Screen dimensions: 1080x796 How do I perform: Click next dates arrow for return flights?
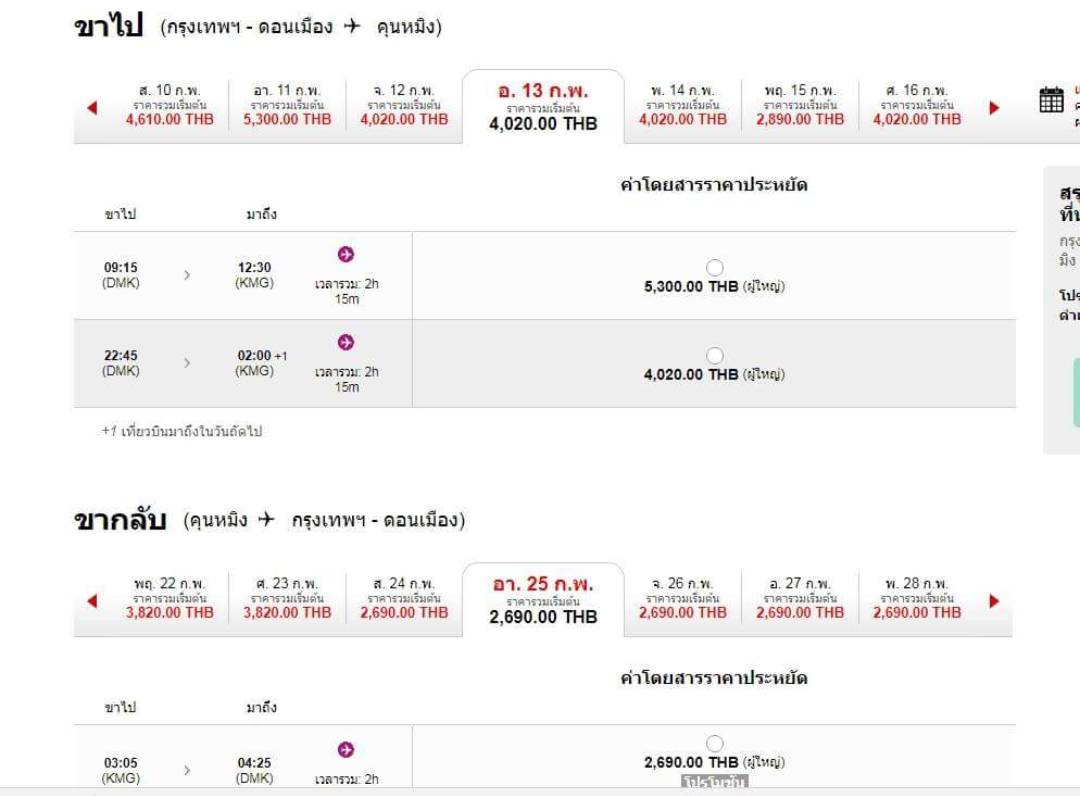coord(994,601)
